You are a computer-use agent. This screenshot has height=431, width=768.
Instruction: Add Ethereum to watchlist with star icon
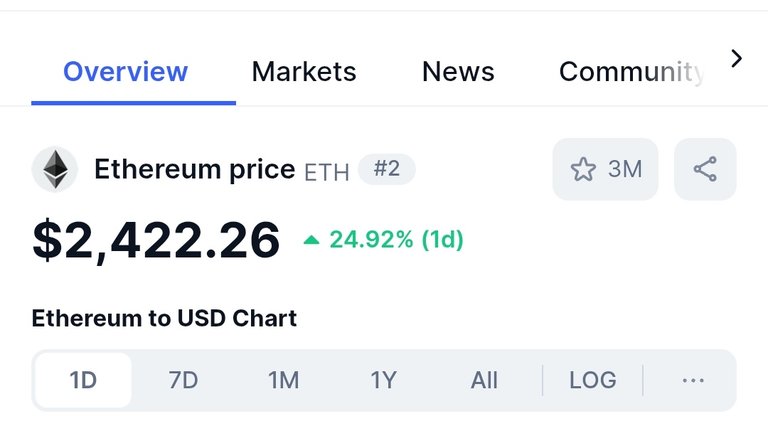tap(605, 169)
